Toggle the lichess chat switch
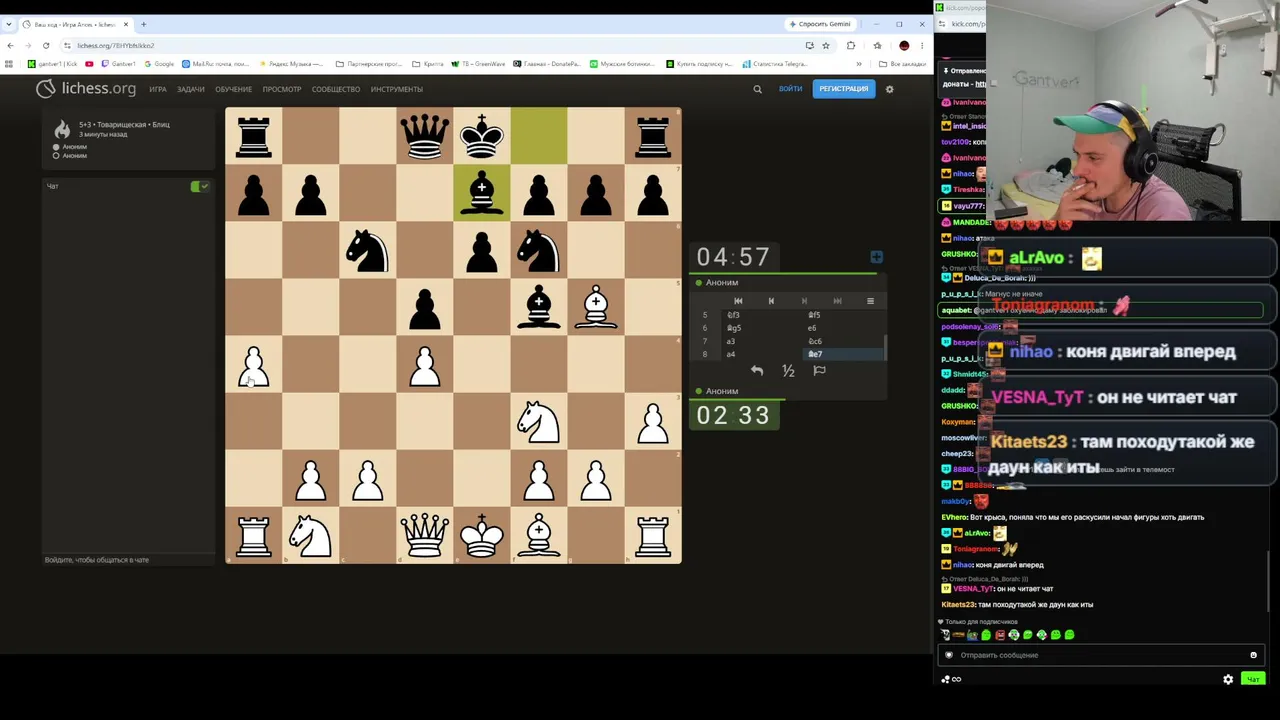The height and width of the screenshot is (720, 1280). click(200, 186)
